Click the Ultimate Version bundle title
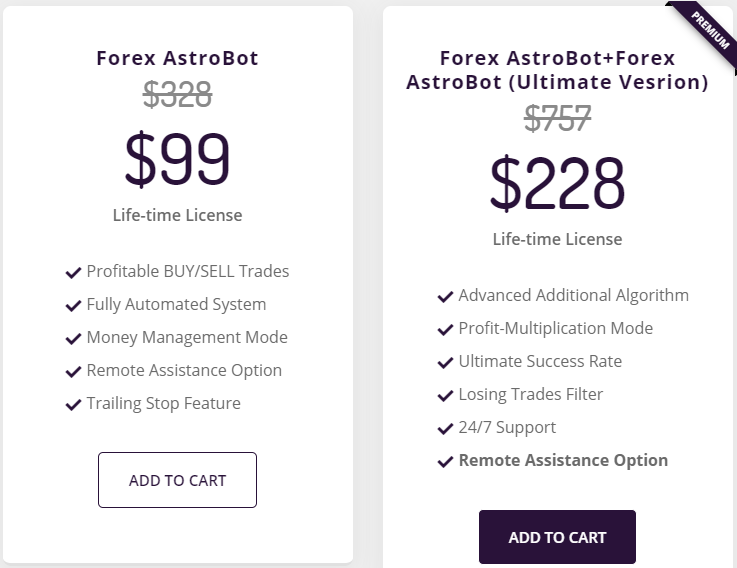 pos(557,70)
